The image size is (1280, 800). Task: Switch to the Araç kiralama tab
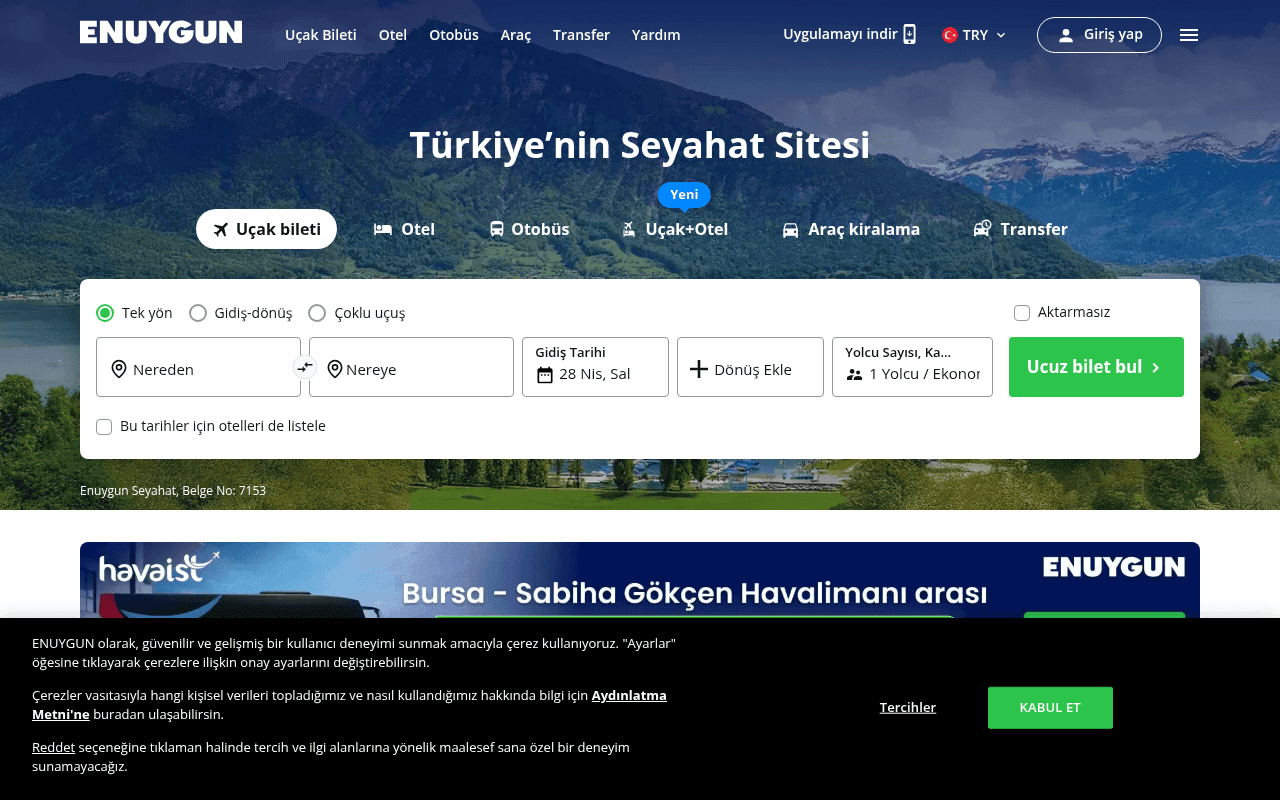[851, 229]
